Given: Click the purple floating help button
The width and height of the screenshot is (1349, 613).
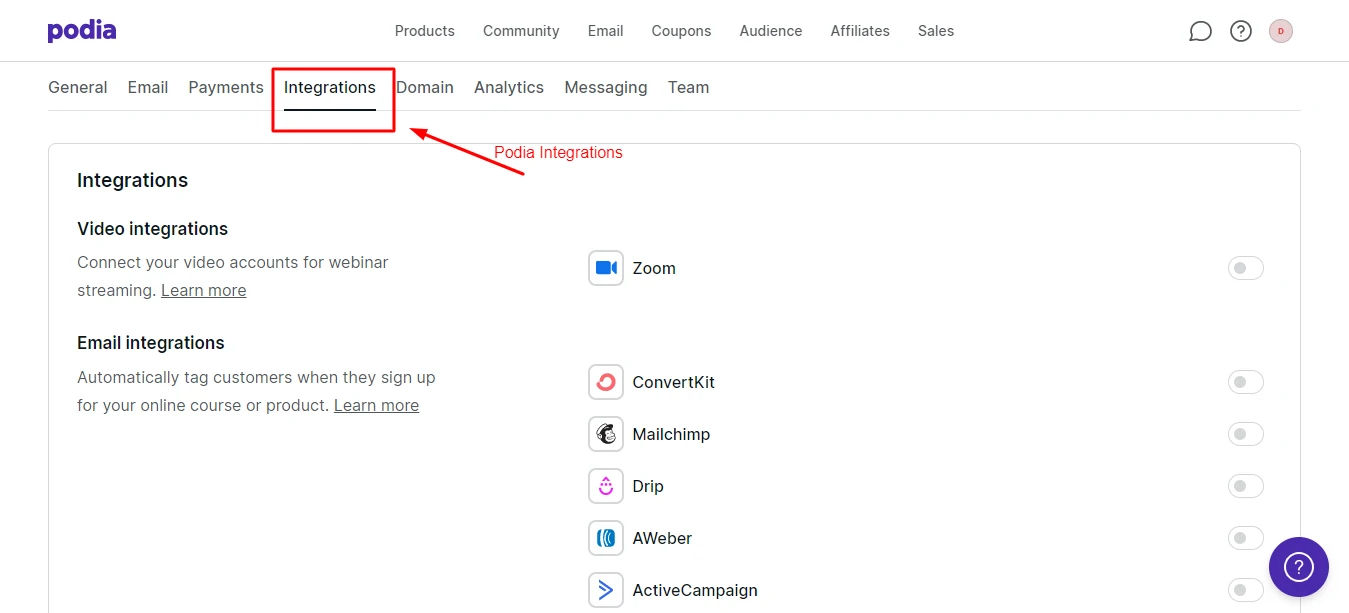Looking at the screenshot, I should pos(1299,567).
